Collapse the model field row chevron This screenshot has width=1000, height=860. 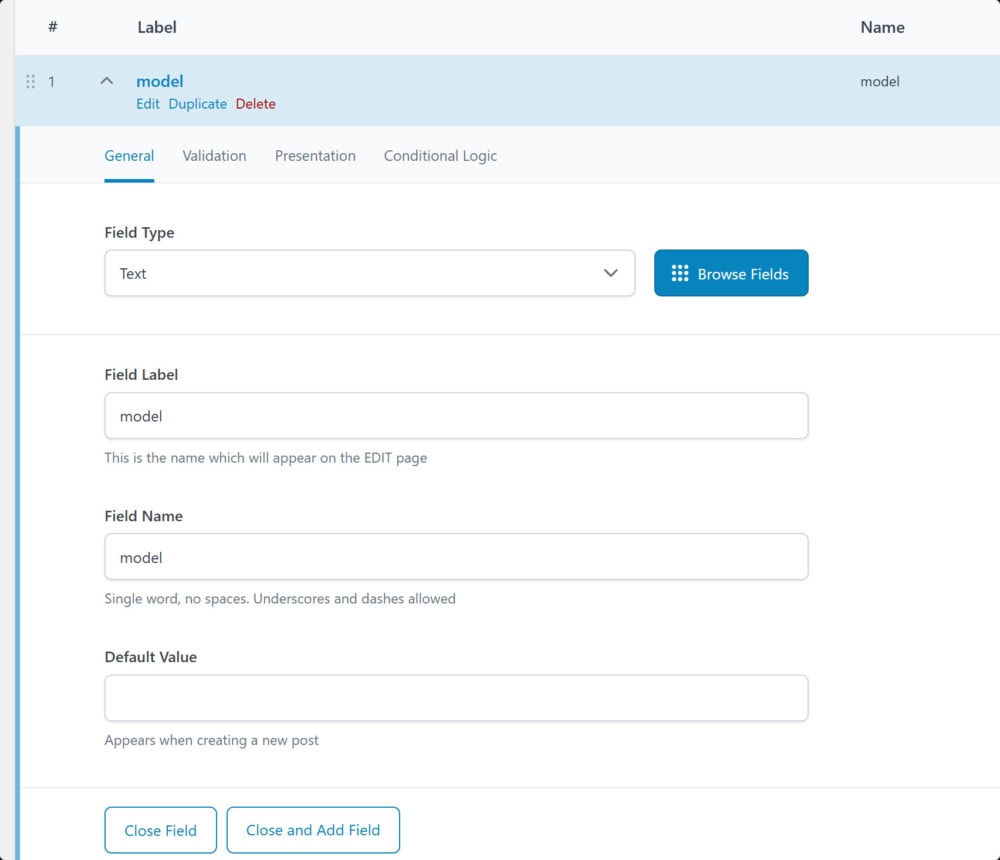click(107, 82)
